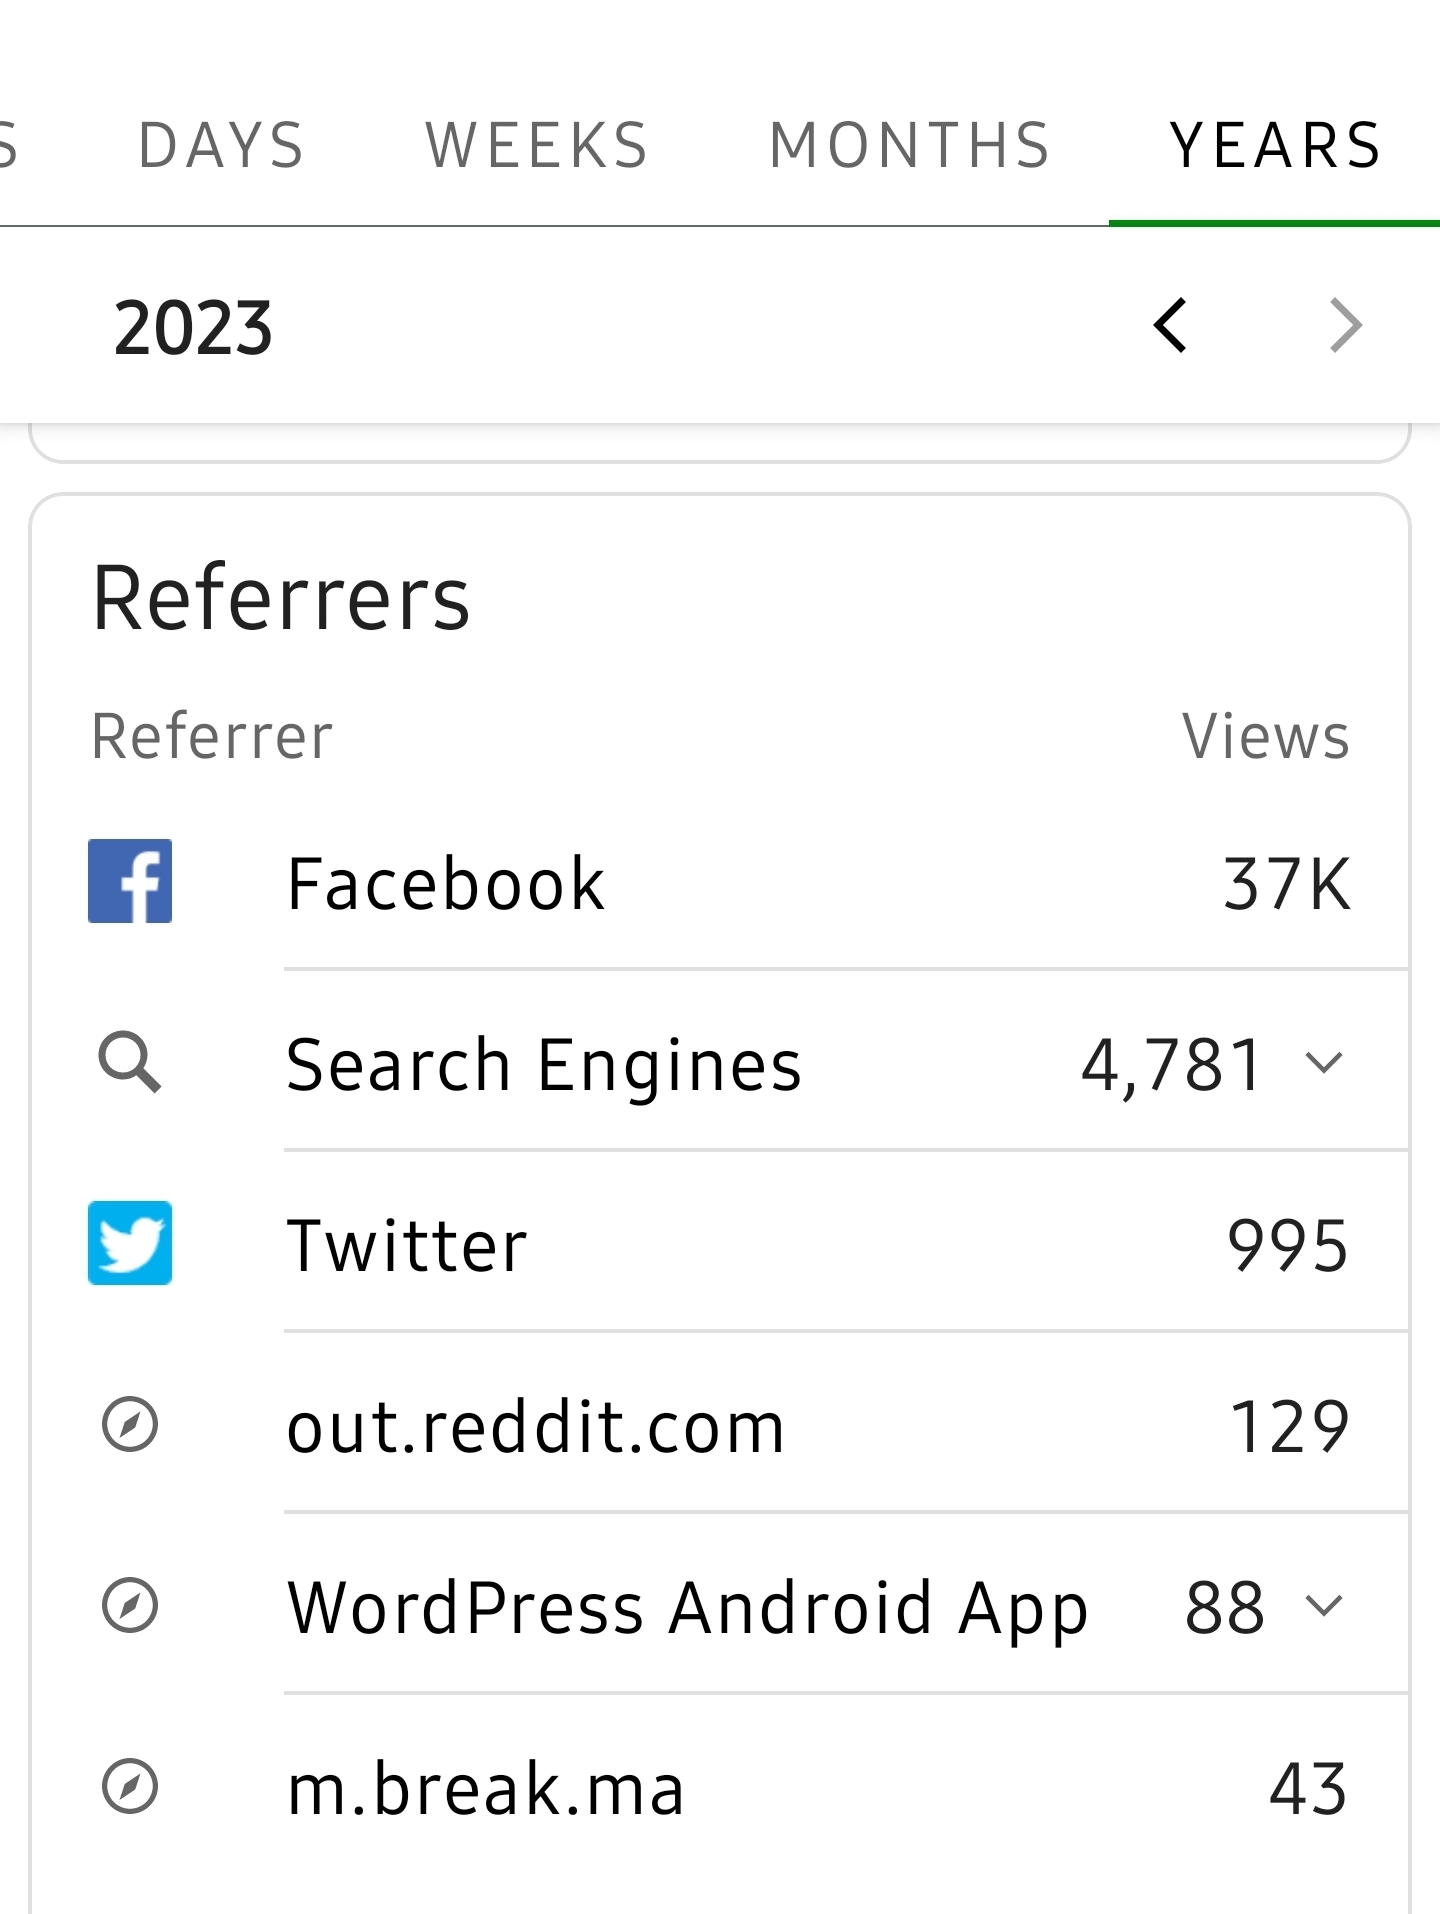Viewport: 1440px width, 1914px height.
Task: Switch to the Months tab
Action: [x=910, y=146]
